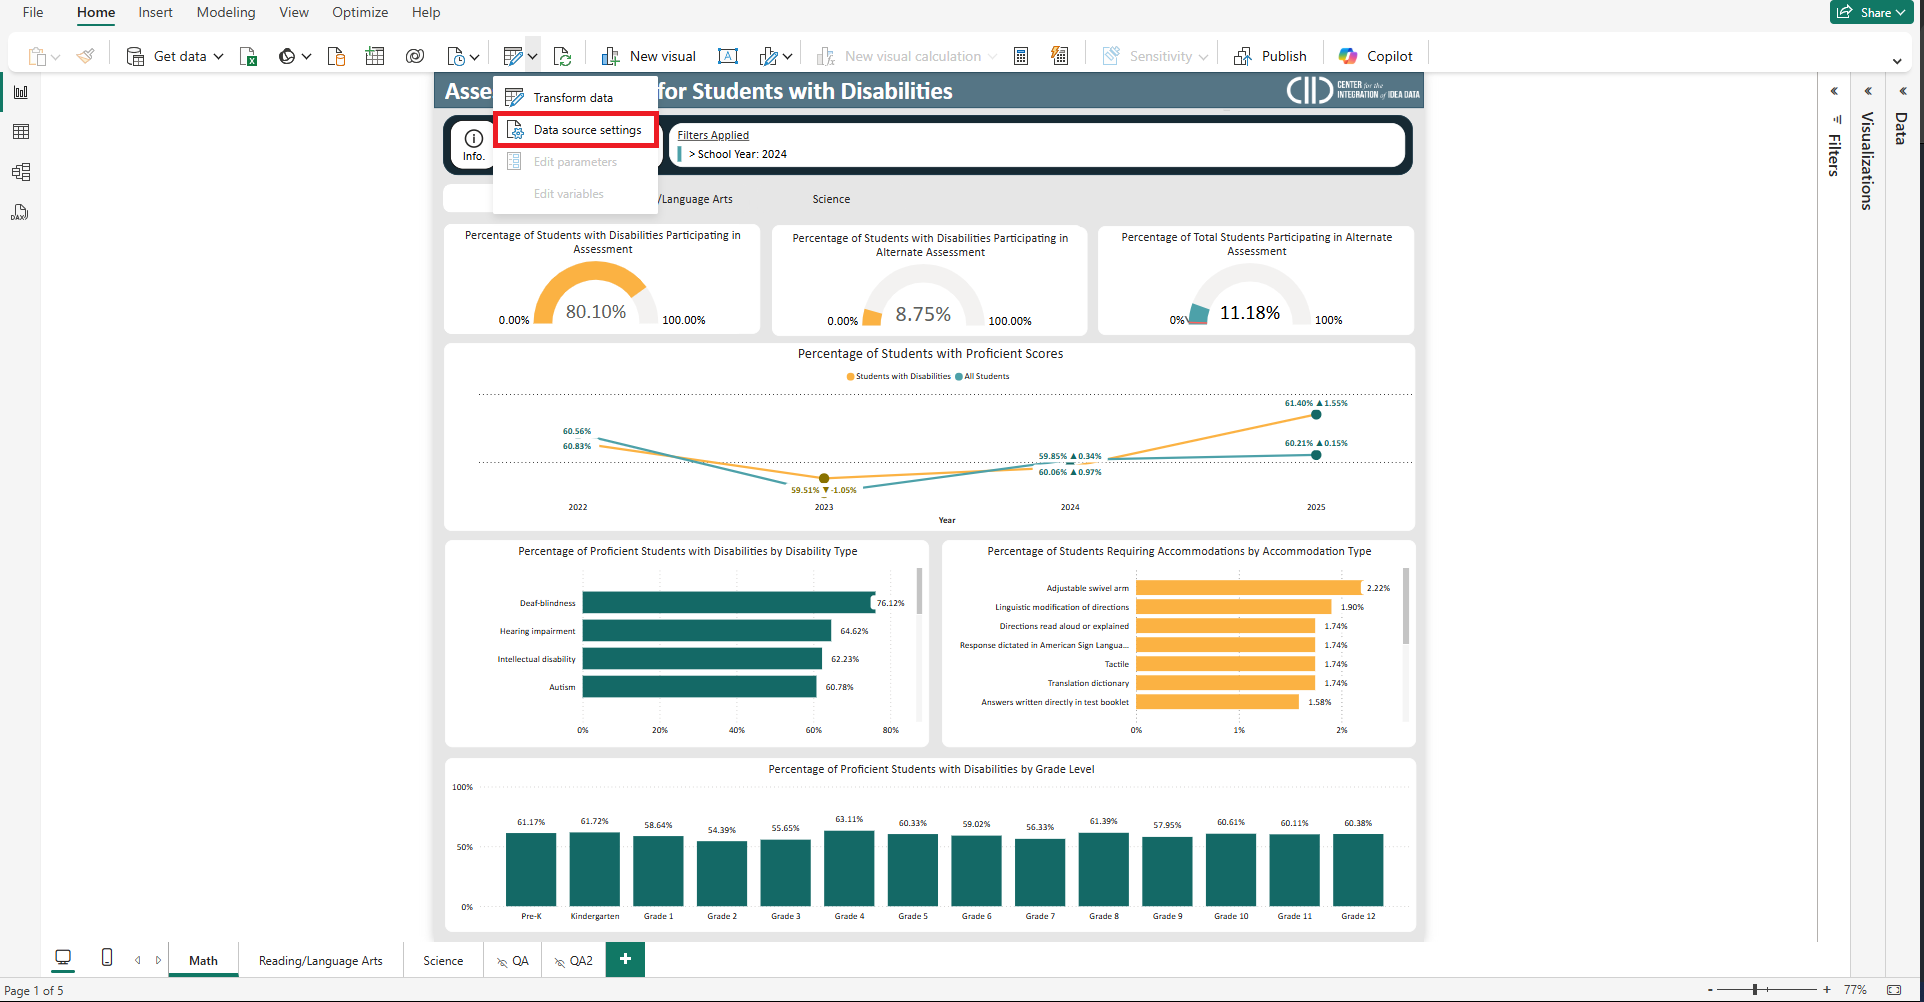This screenshot has width=1924, height=1002.
Task: Toggle fit to page button
Action: (x=1894, y=990)
